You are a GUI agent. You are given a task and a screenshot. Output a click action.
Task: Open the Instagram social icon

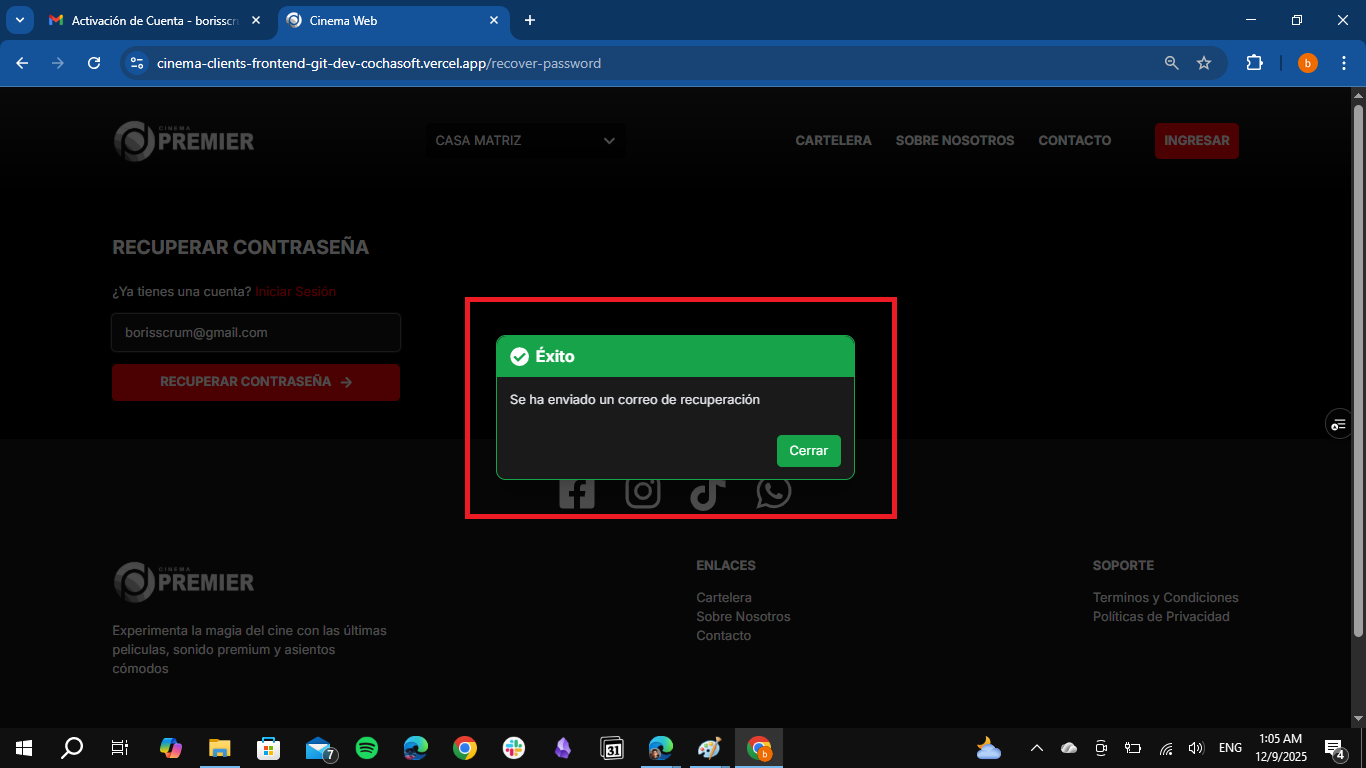tap(643, 492)
